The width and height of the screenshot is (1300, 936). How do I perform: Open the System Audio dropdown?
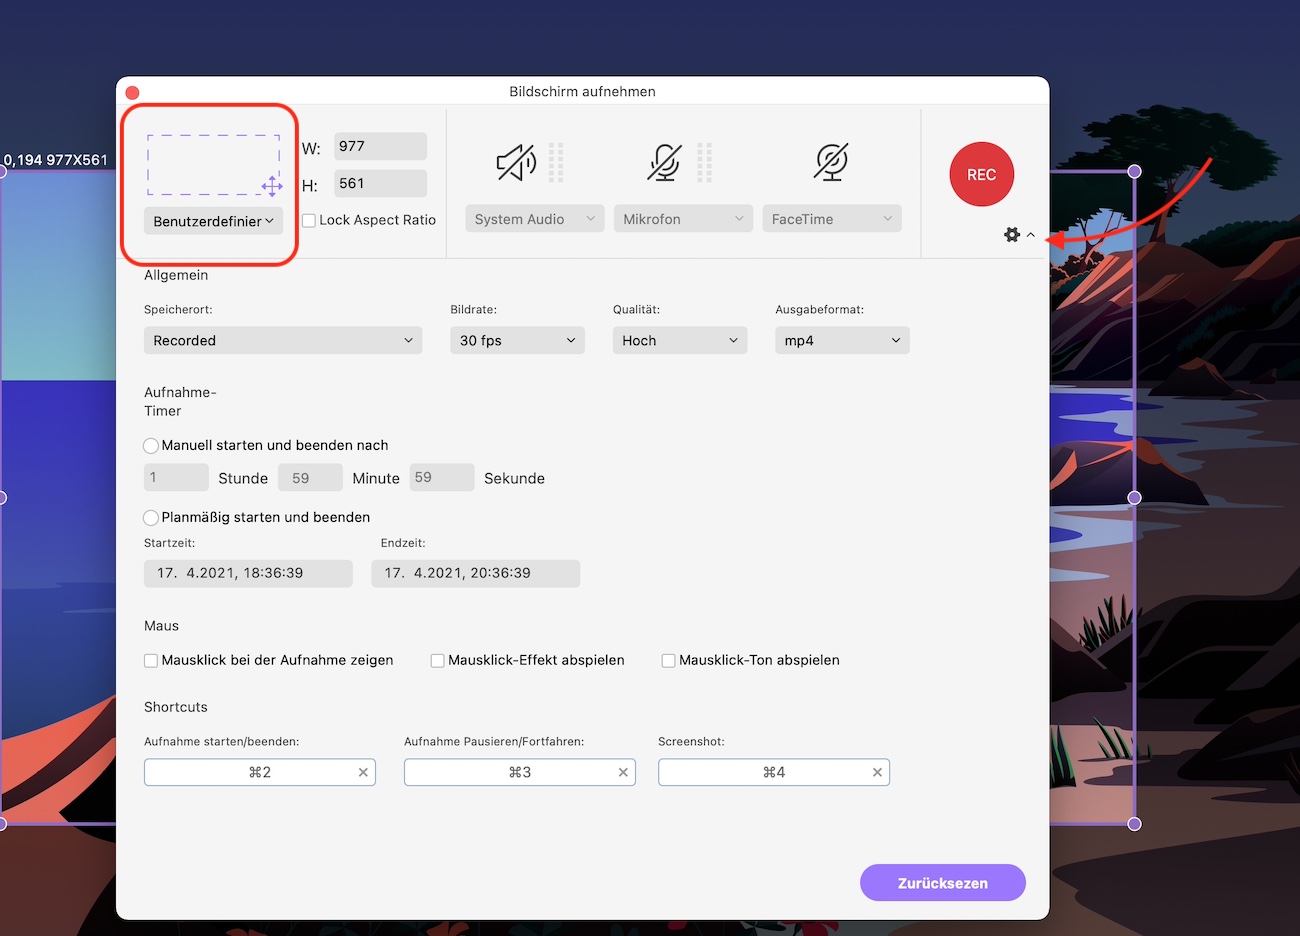pyautogui.click(x=535, y=219)
